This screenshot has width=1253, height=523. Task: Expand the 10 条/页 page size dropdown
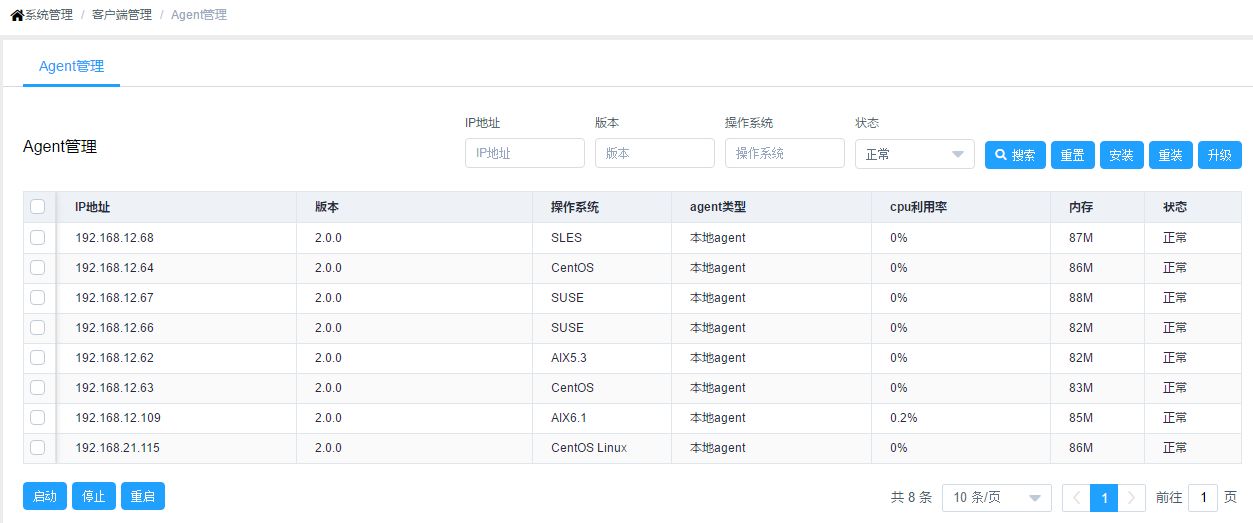tap(996, 497)
